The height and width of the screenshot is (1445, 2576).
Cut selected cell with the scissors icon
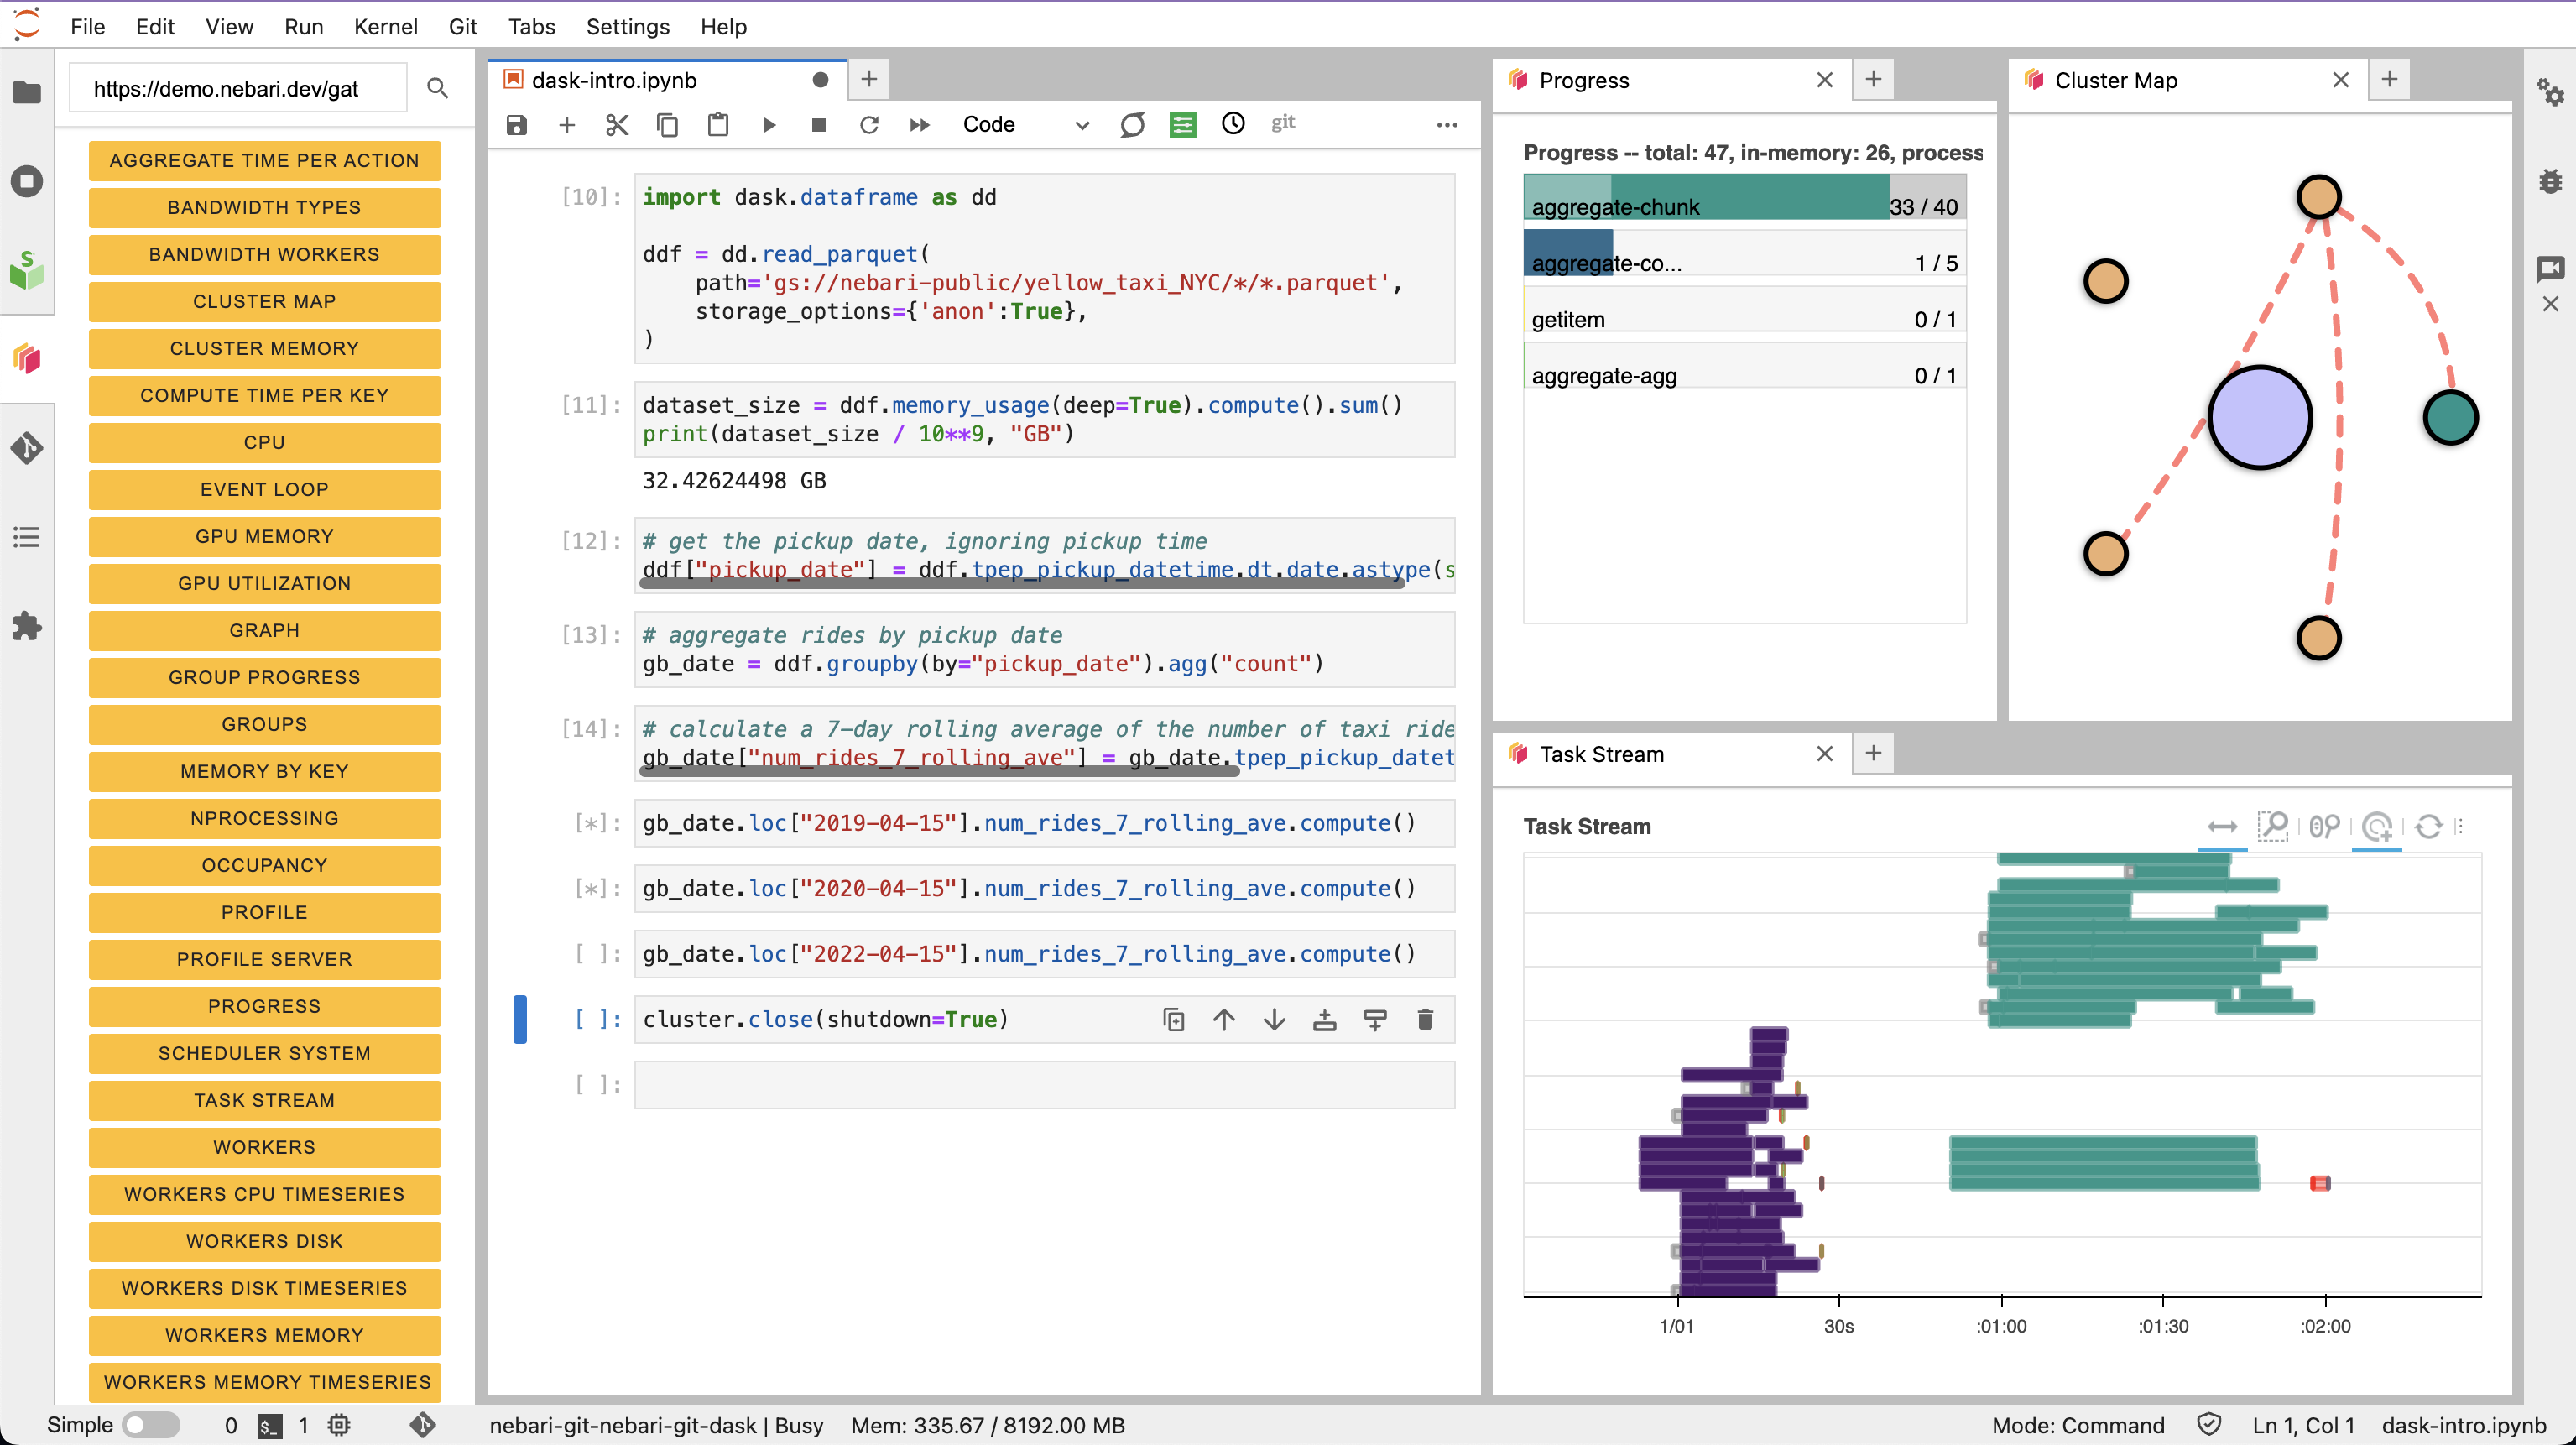tap(617, 124)
